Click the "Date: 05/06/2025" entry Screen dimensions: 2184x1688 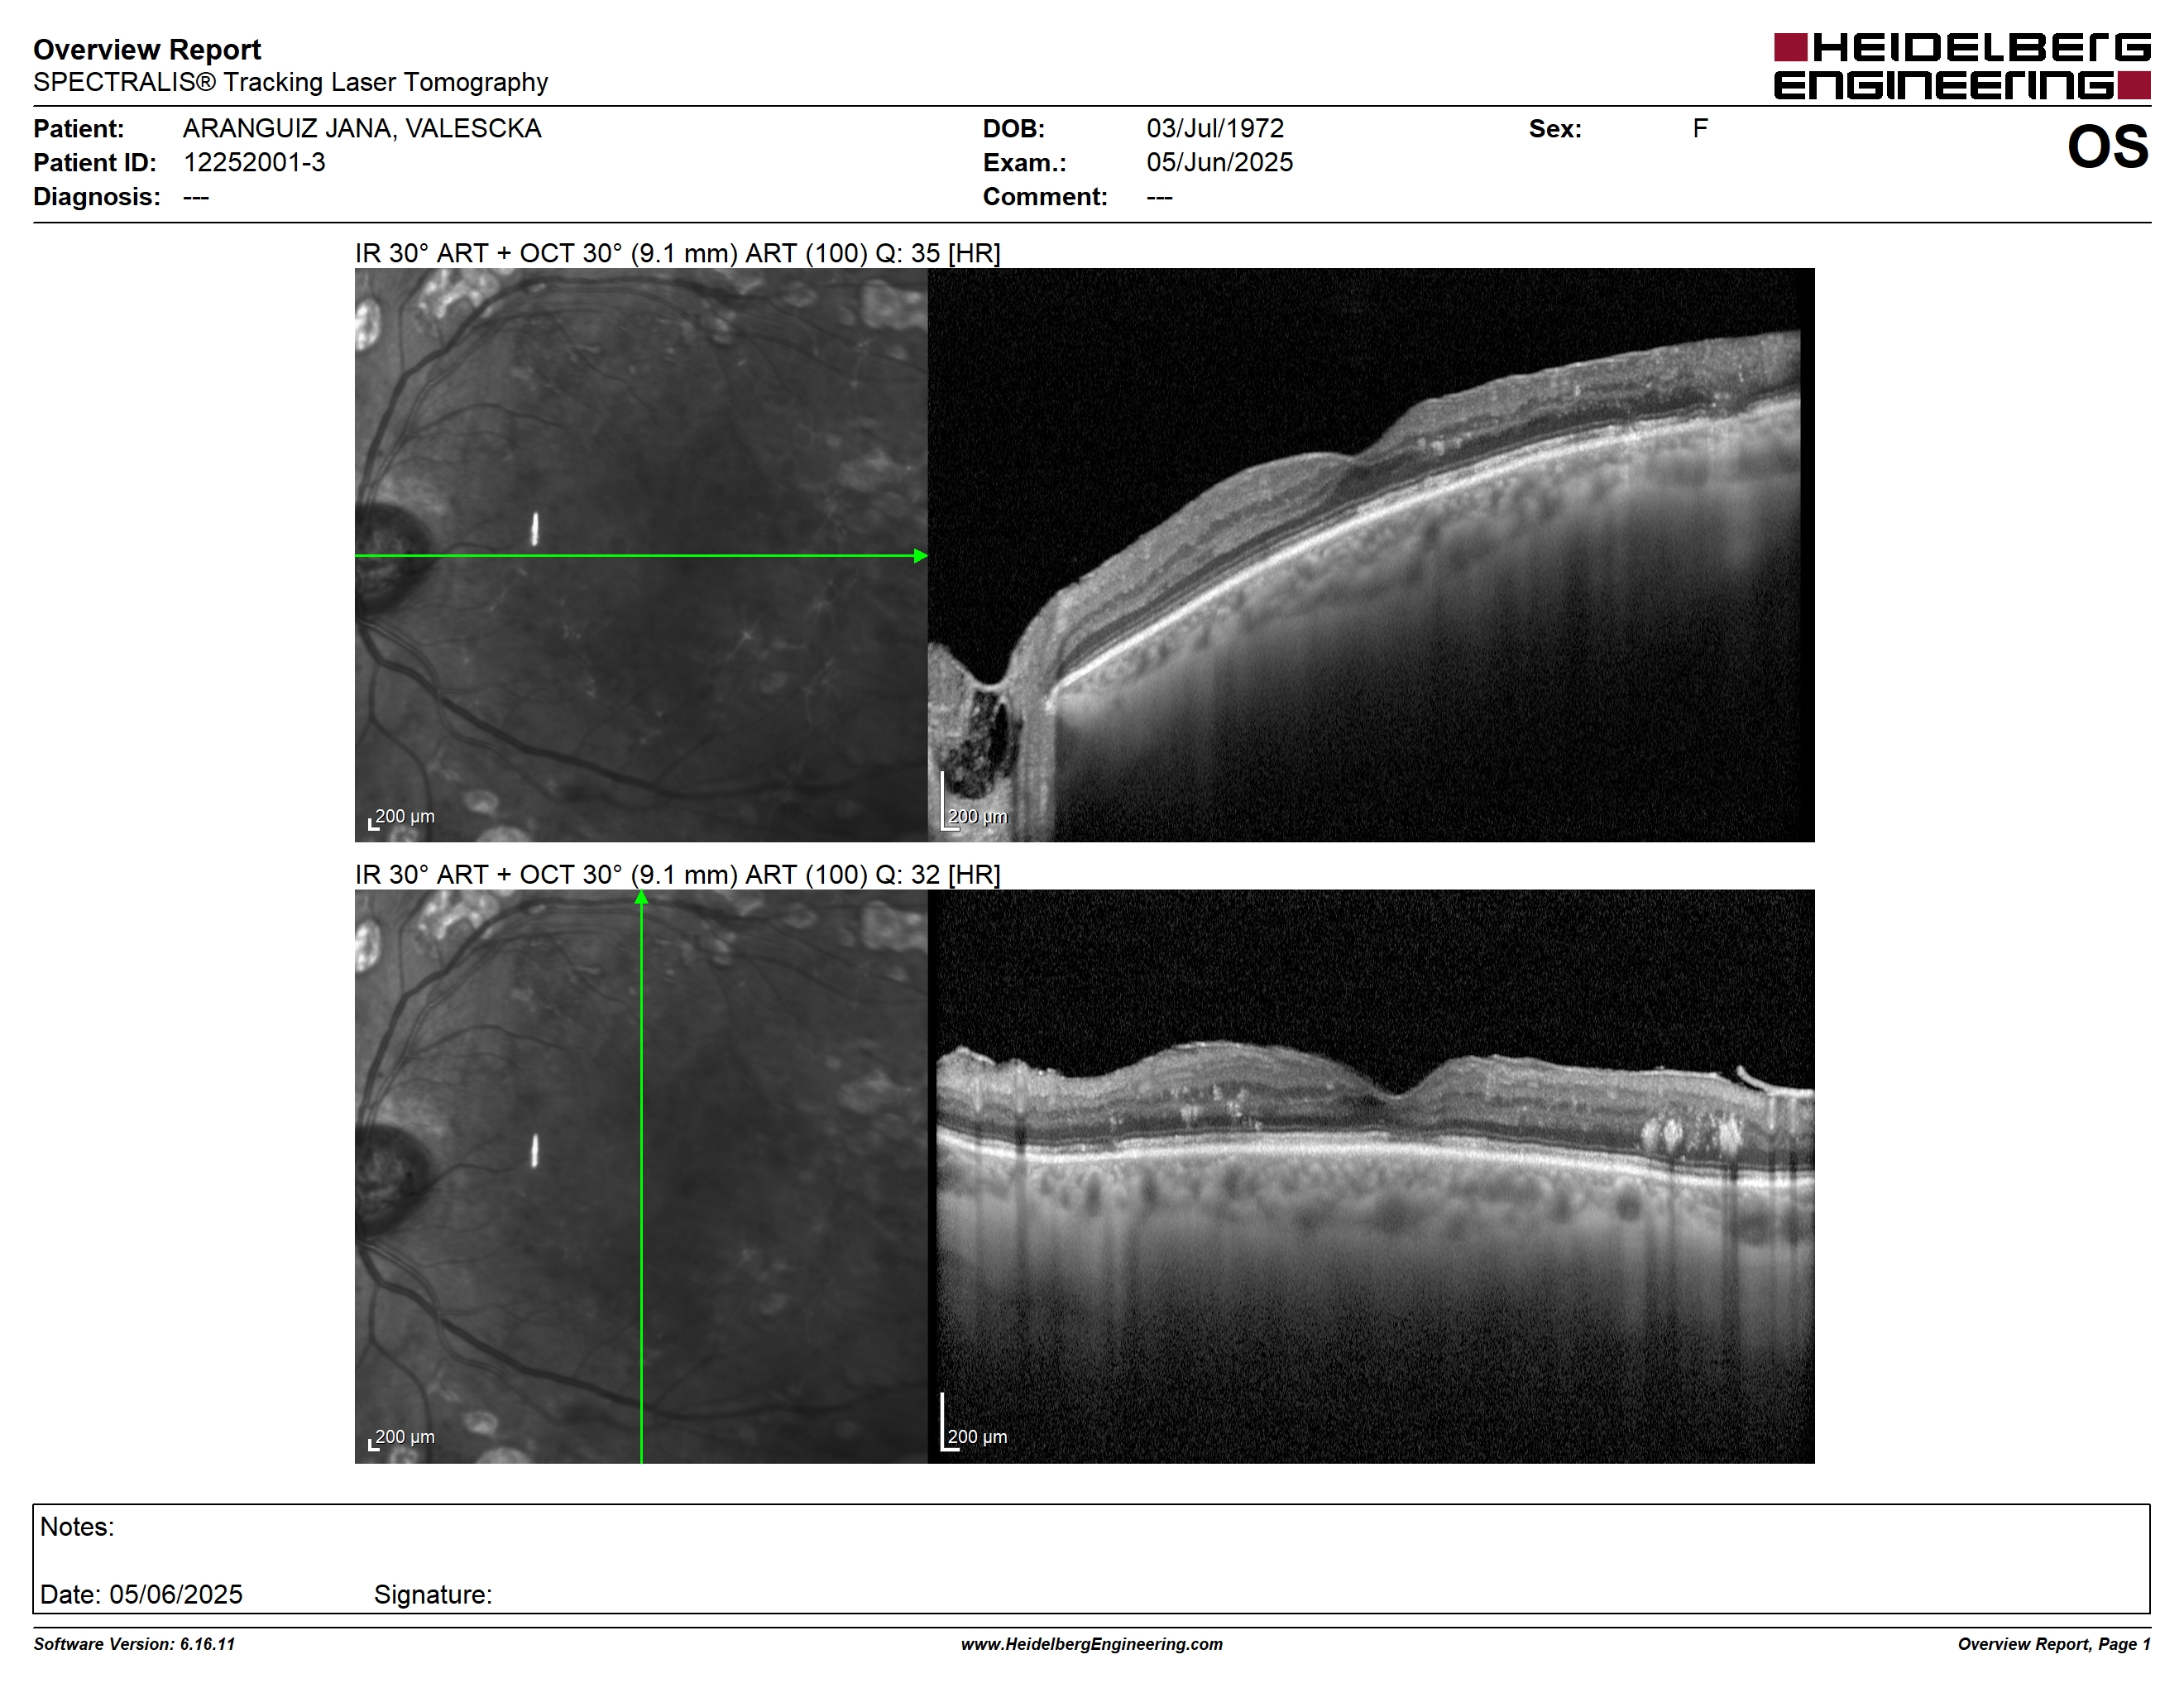pos(141,1594)
